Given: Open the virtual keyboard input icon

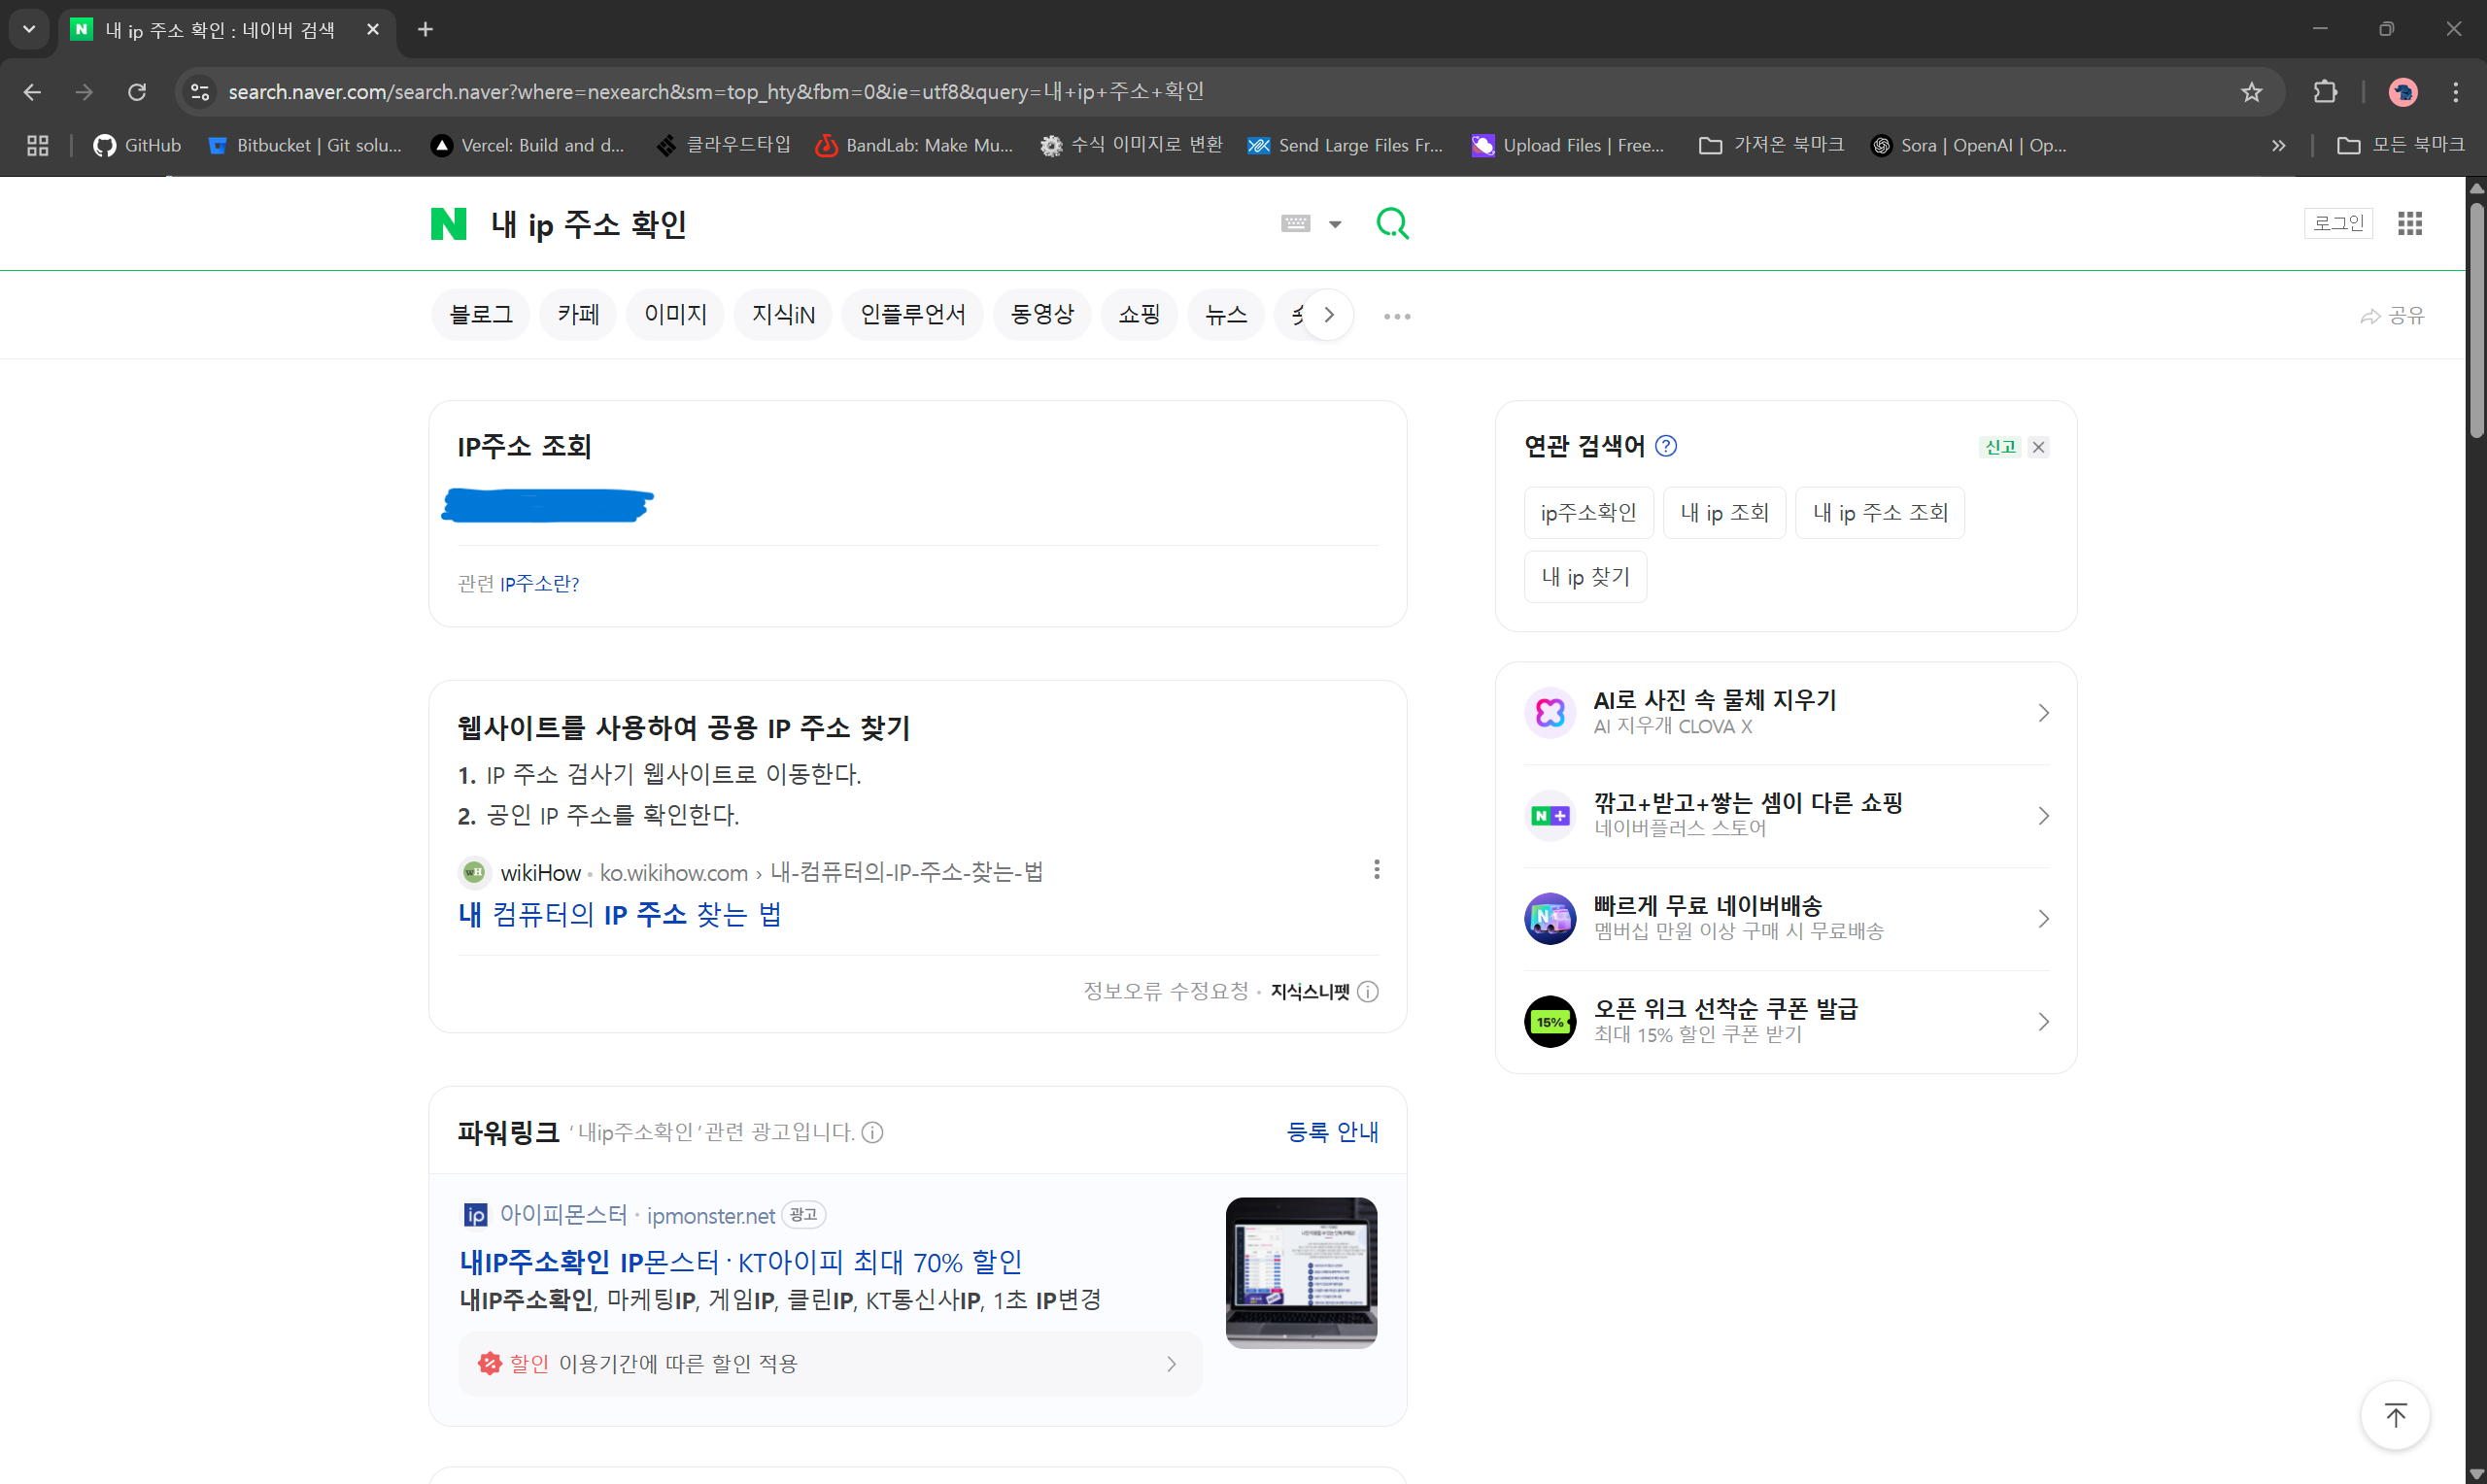Looking at the screenshot, I should point(1295,224).
